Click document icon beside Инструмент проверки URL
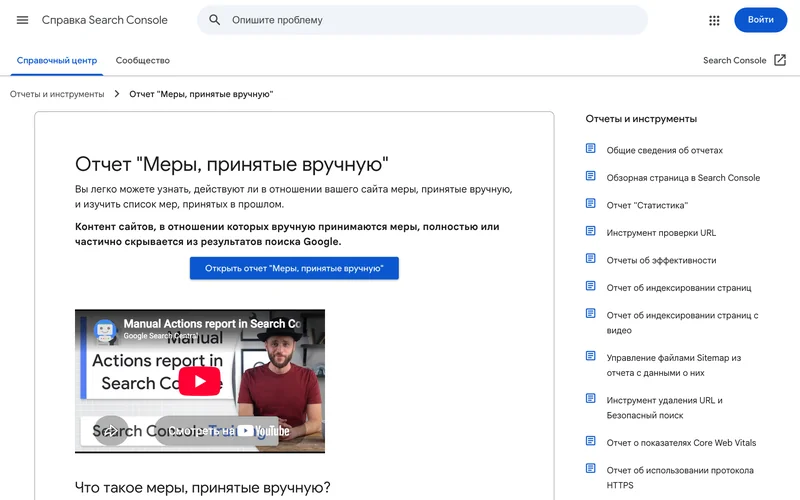The width and height of the screenshot is (800, 500). tap(591, 231)
